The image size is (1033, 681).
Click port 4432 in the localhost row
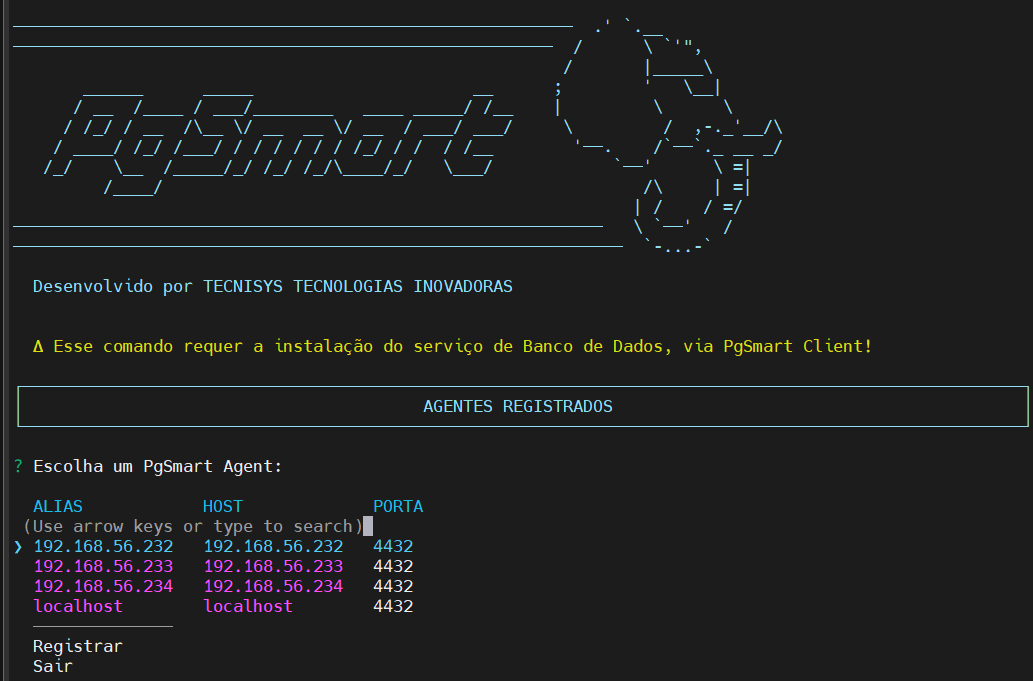[393, 606]
